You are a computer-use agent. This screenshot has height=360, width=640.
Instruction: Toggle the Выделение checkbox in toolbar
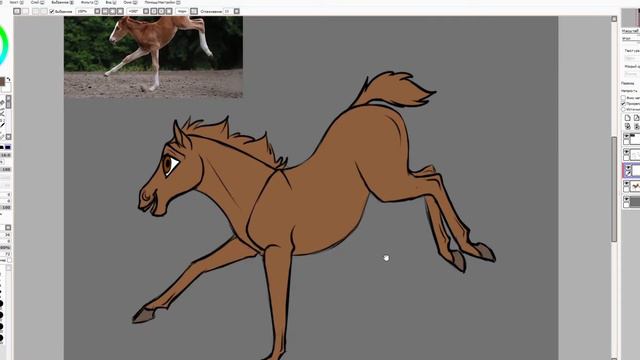[x=52, y=11]
